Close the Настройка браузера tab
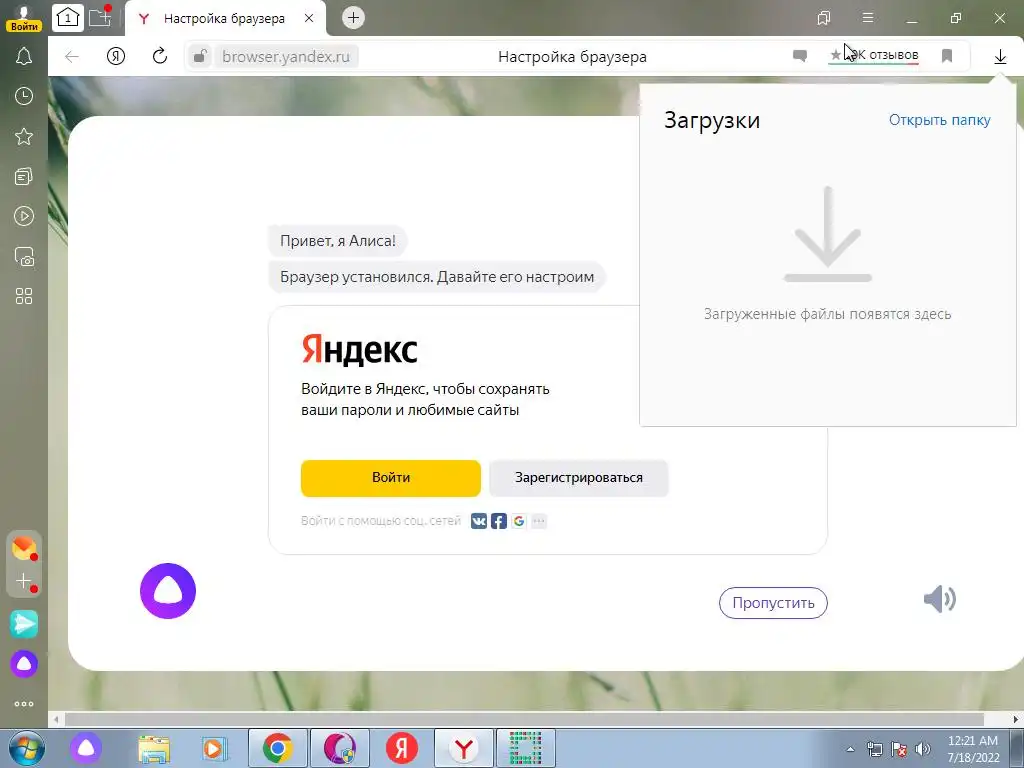 (309, 18)
